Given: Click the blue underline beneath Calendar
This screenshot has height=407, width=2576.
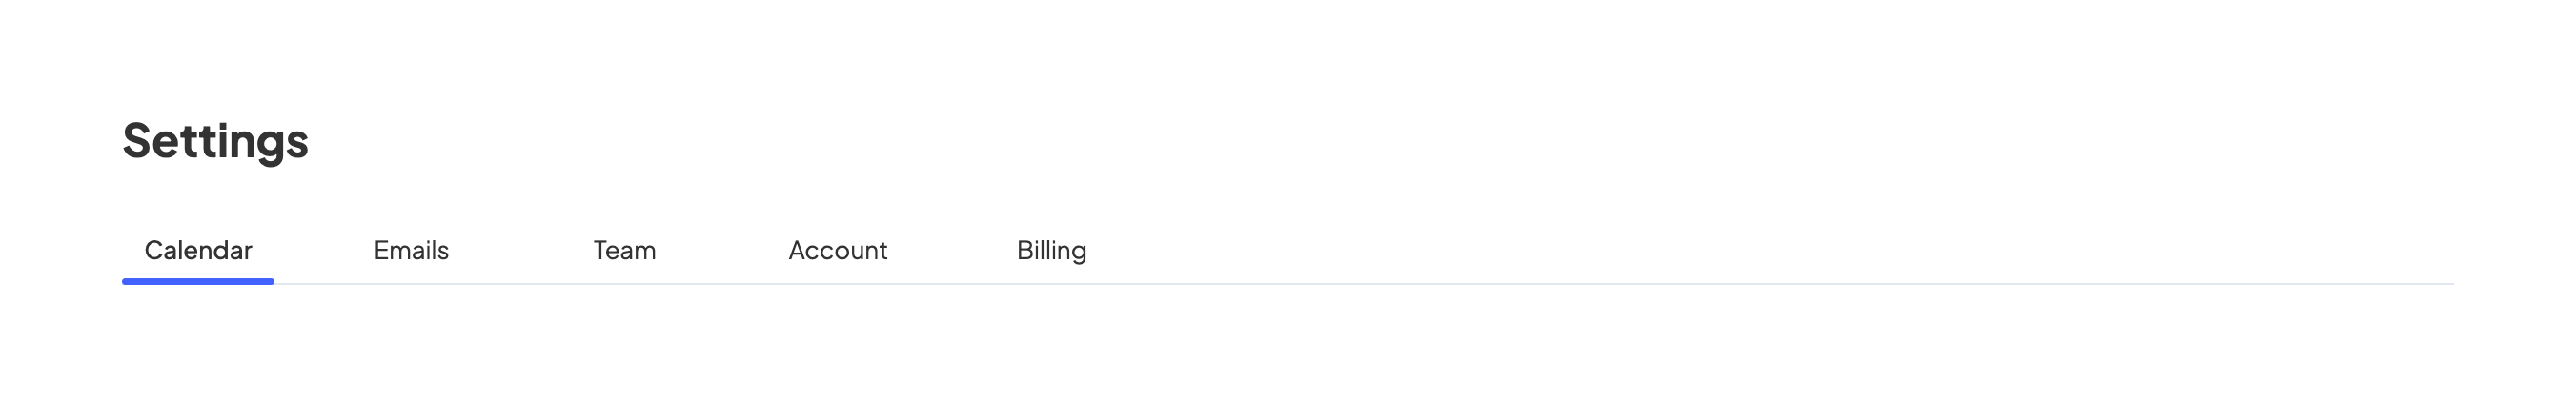Looking at the screenshot, I should click(198, 282).
